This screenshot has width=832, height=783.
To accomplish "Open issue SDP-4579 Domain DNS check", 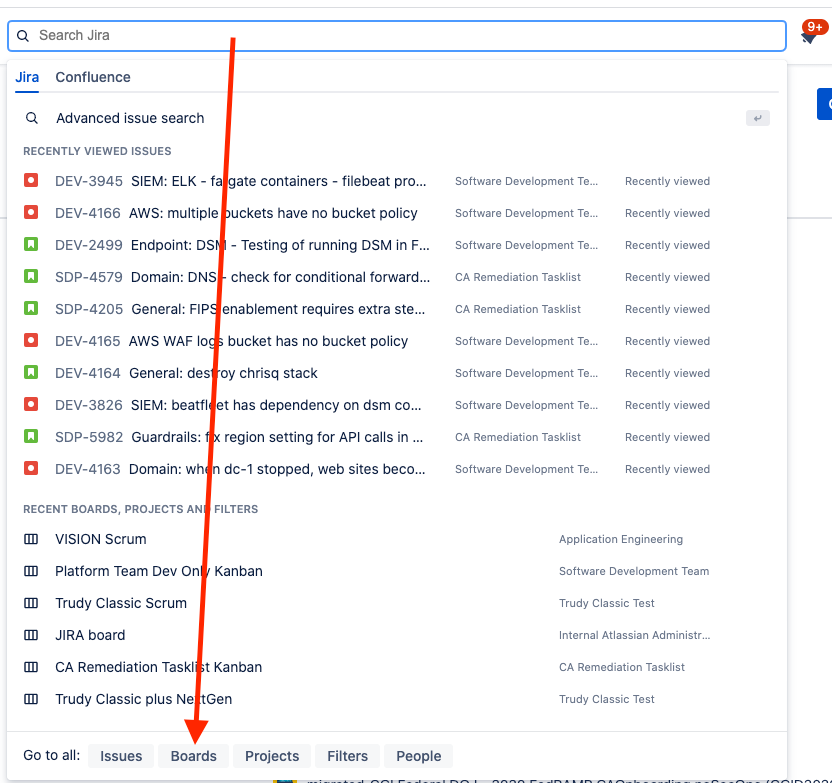I will coord(396,277).
